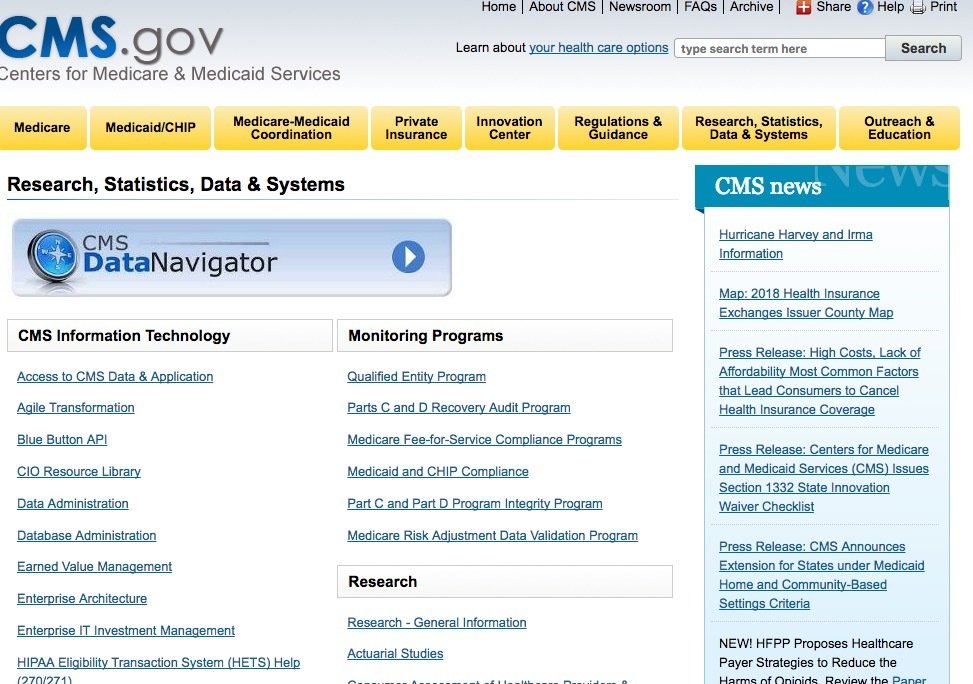Viewport: 973px width, 684px height.
Task: Click the CMS Information Technology heading
Action: (169, 336)
